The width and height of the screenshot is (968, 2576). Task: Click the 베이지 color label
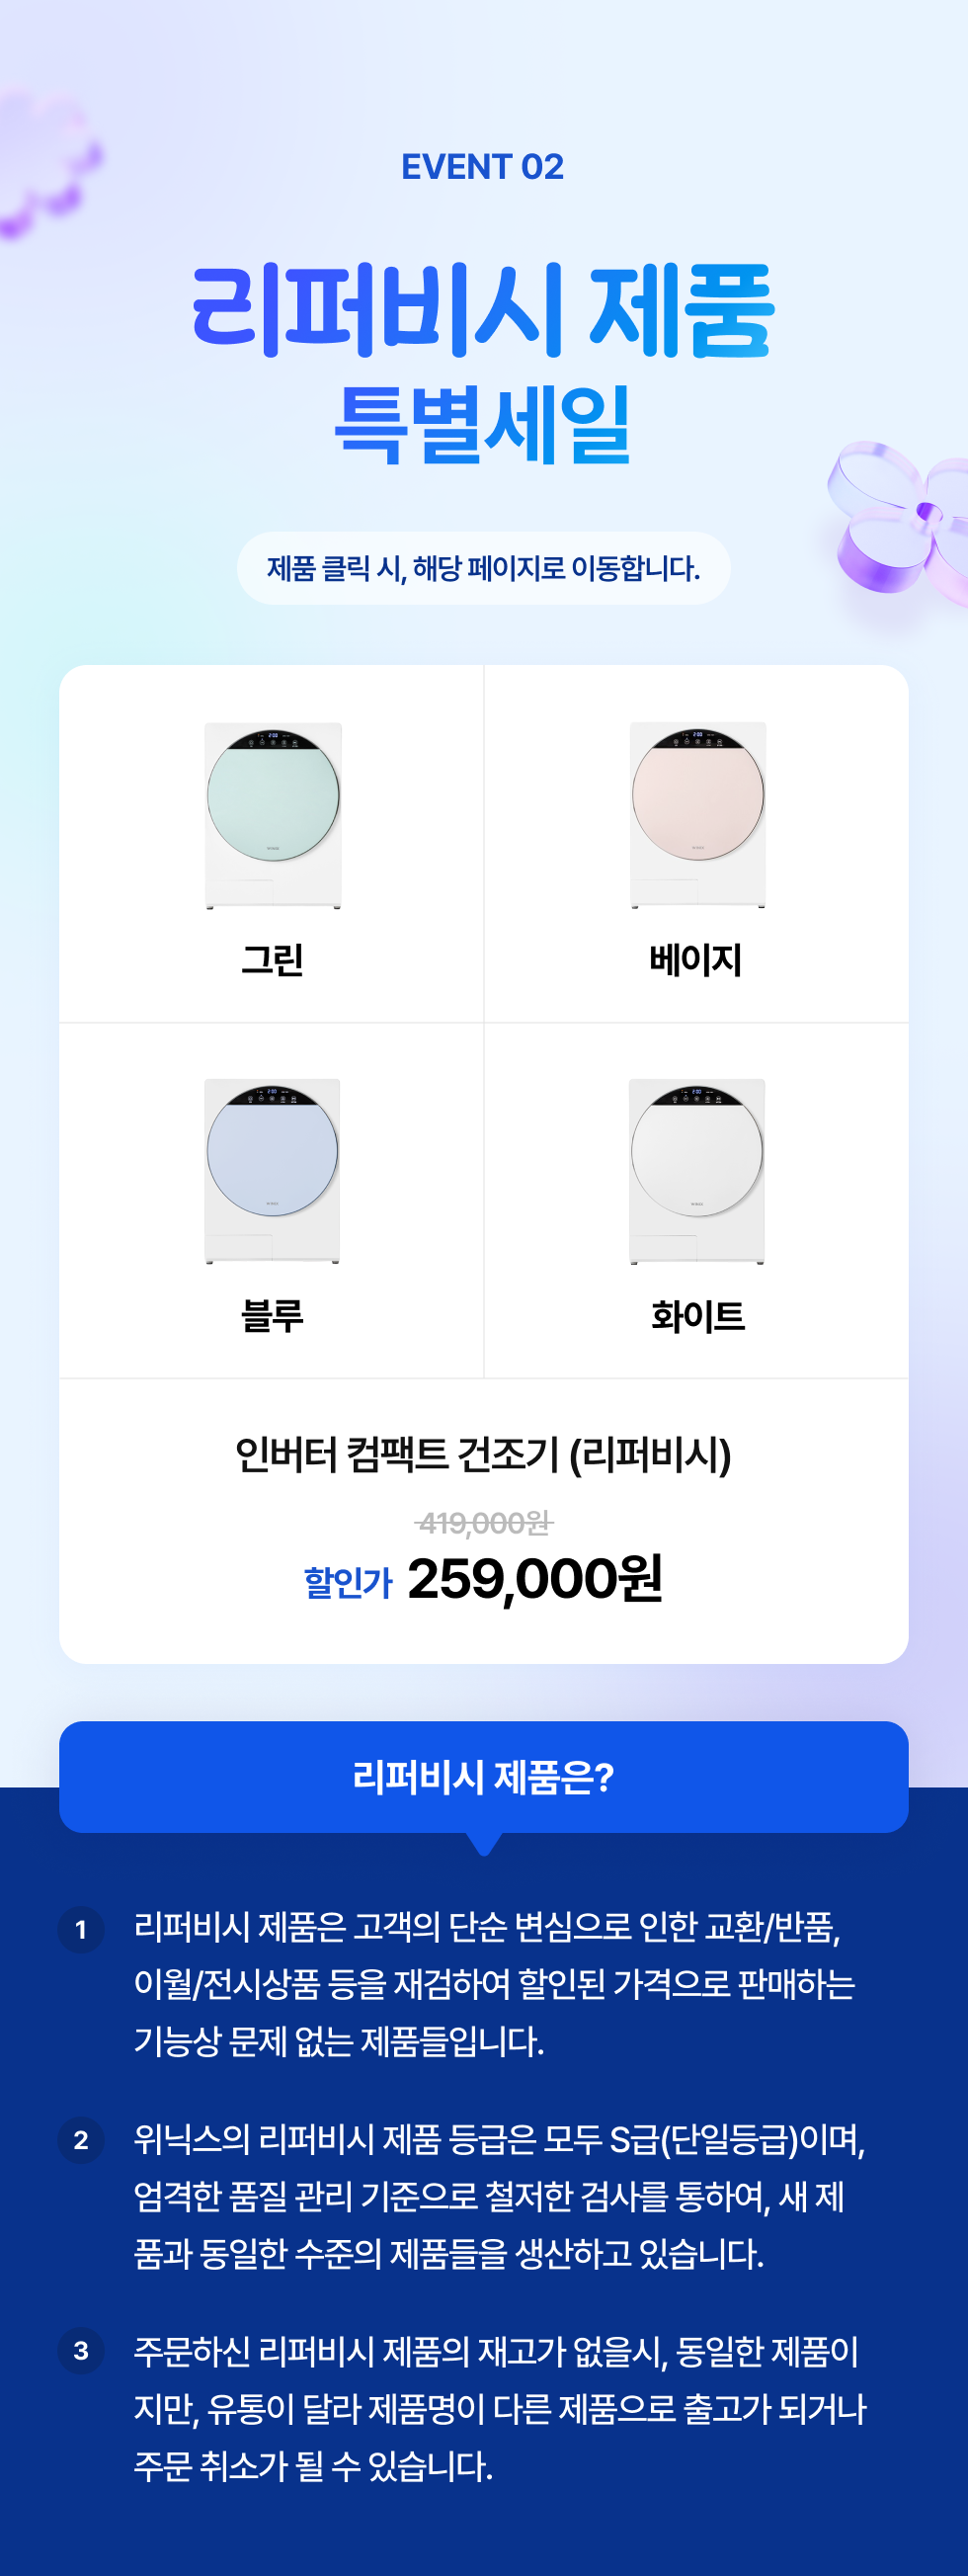(696, 960)
